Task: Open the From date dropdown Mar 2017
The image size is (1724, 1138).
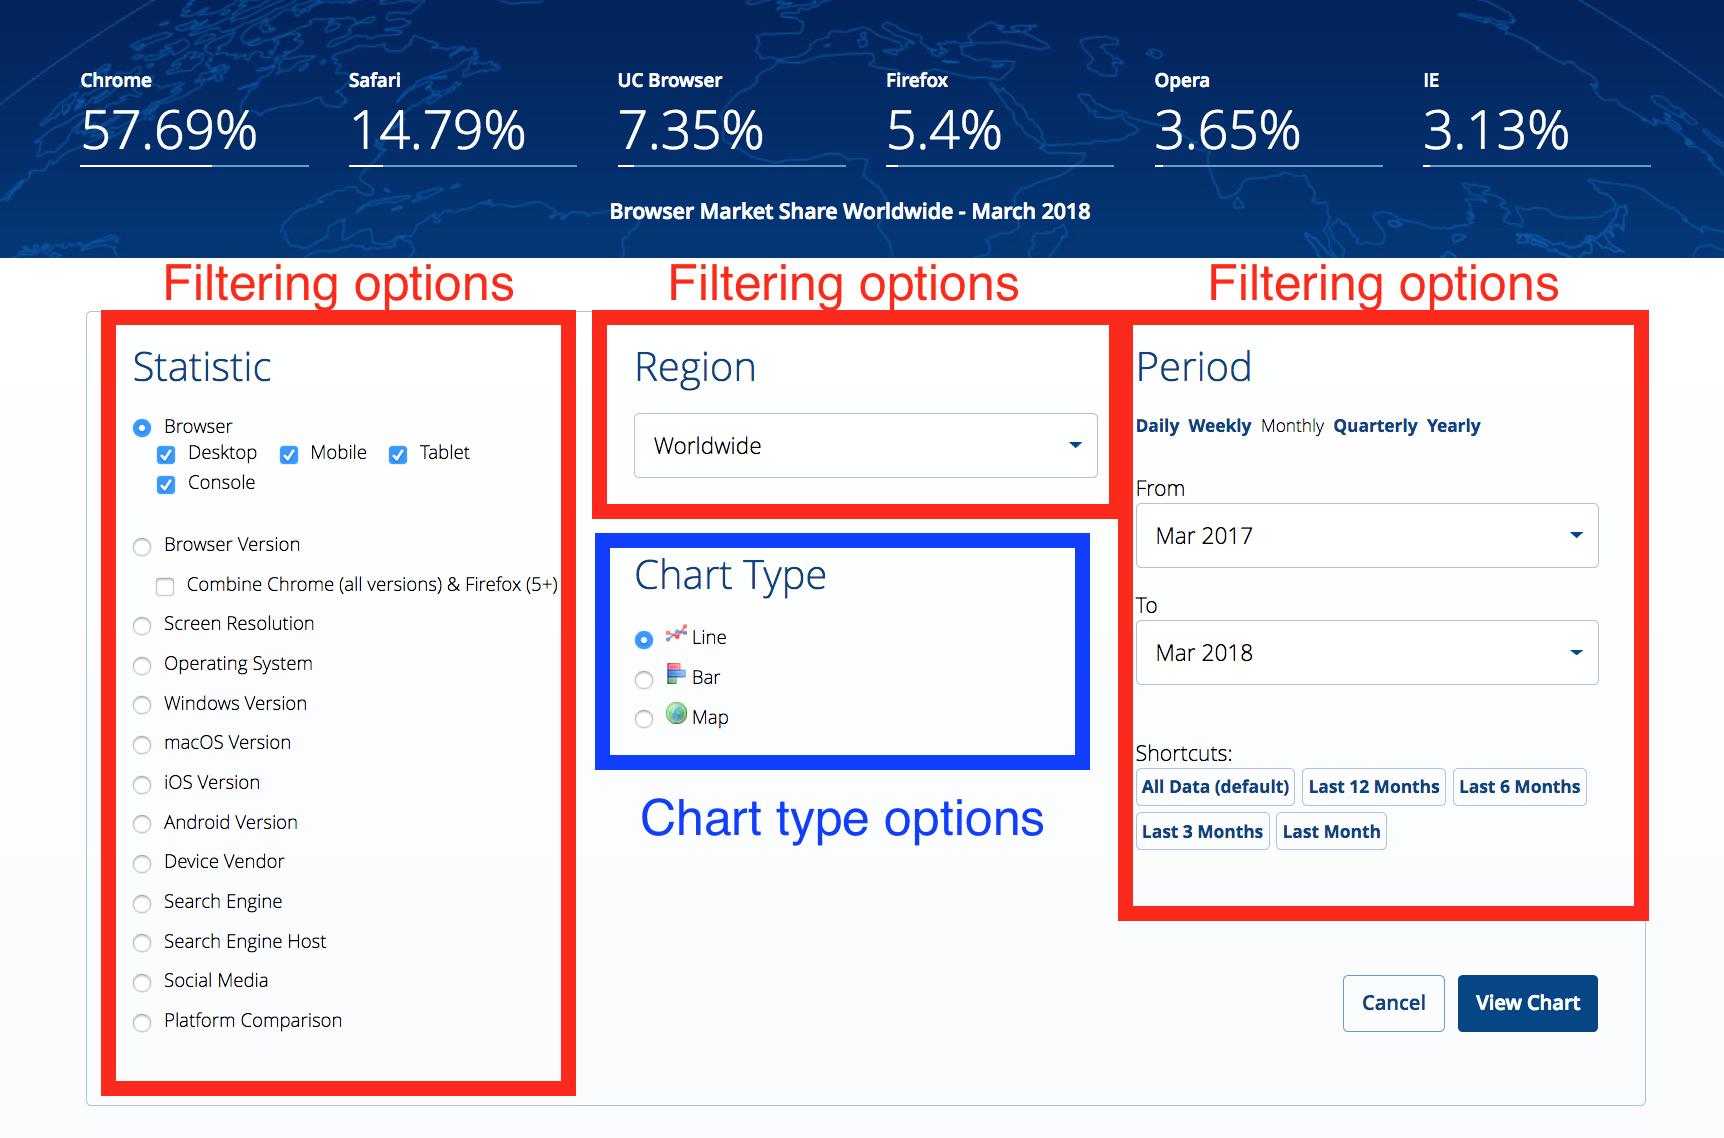Action: (1367, 535)
